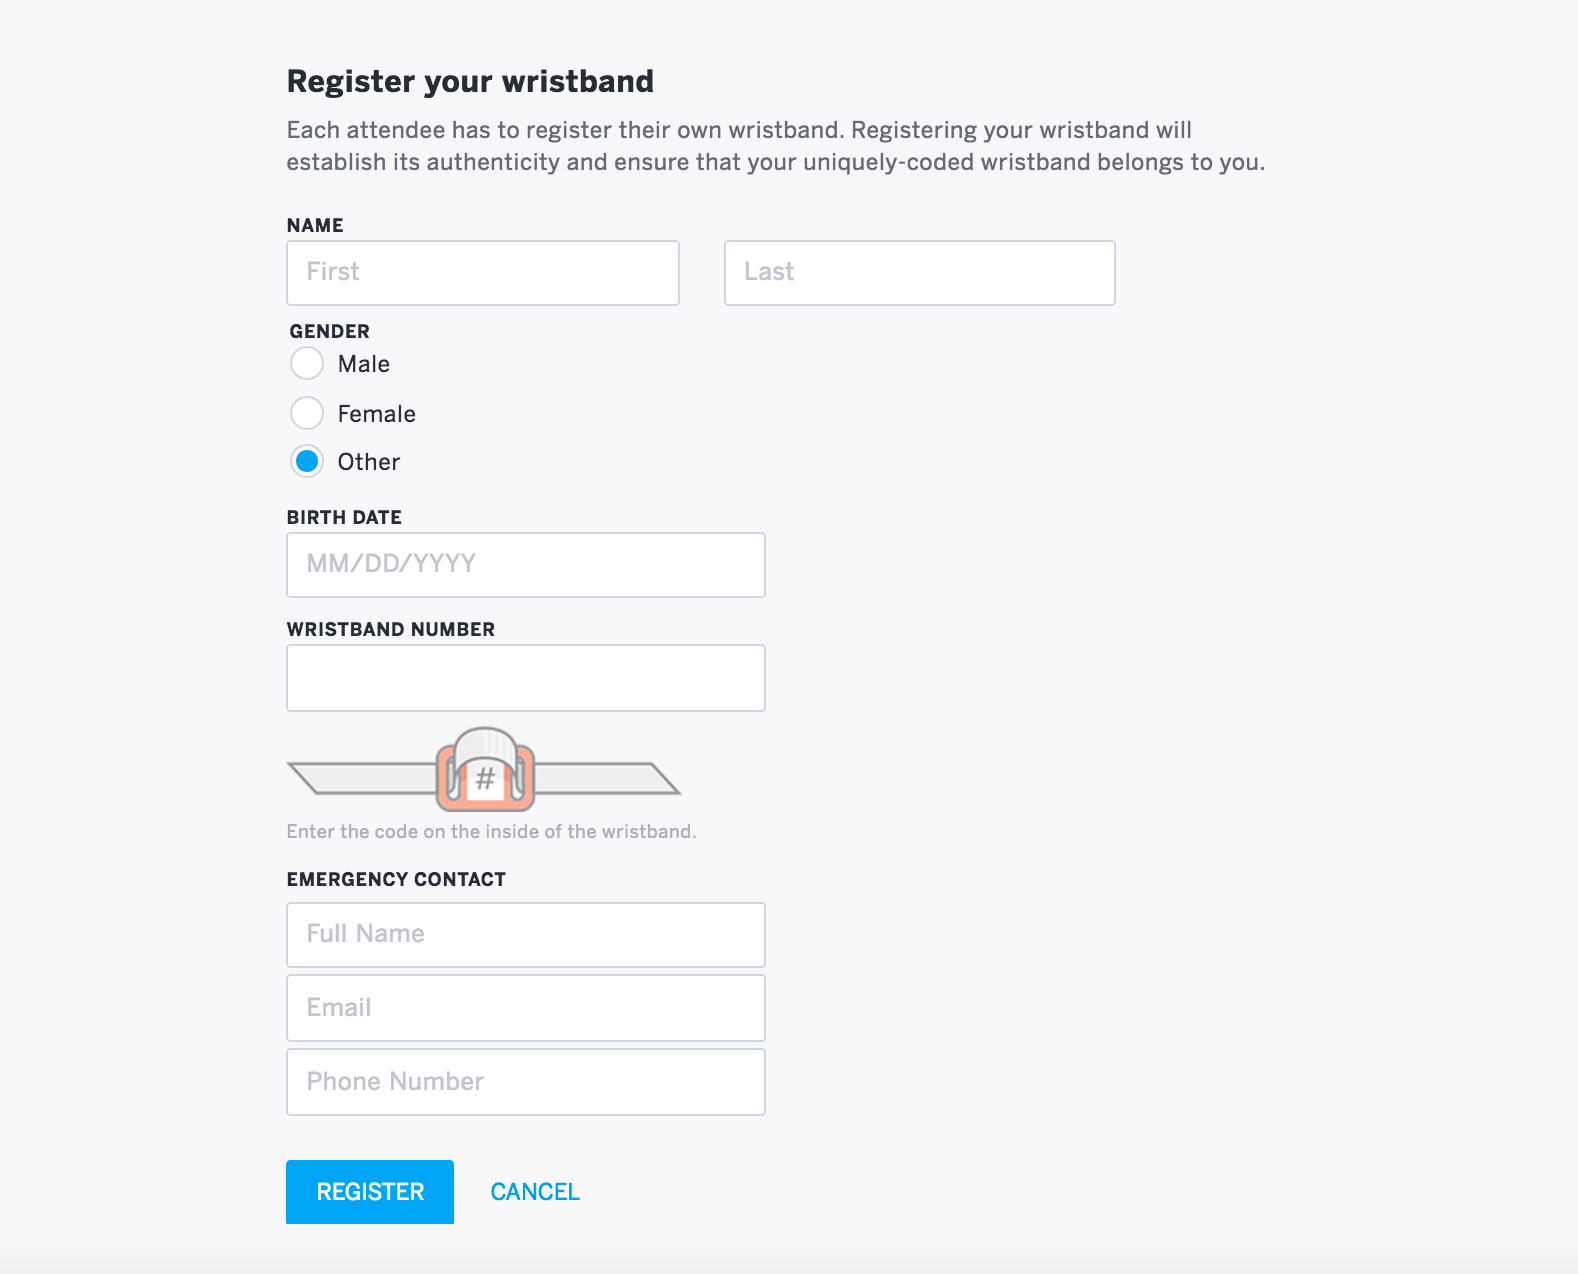
Task: Focus the MM/DD/YYYY birth date field
Action: (x=526, y=565)
